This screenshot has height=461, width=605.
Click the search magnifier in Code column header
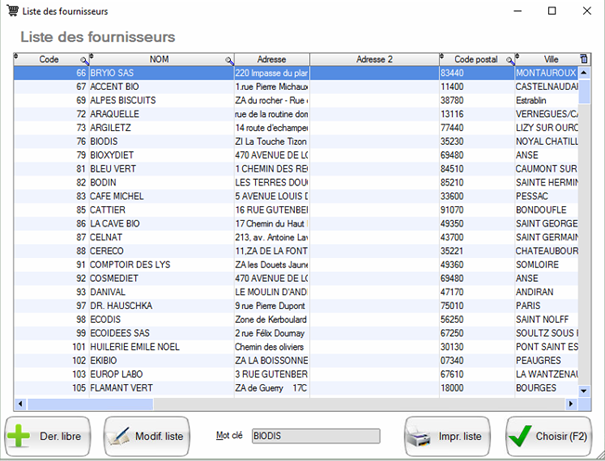point(84,61)
